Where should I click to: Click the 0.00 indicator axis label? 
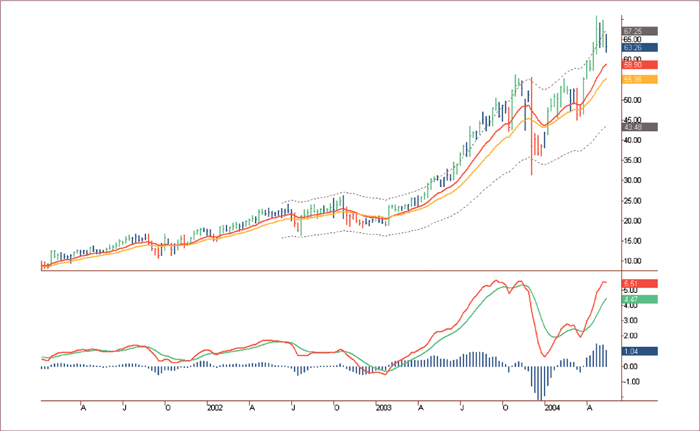(x=632, y=366)
